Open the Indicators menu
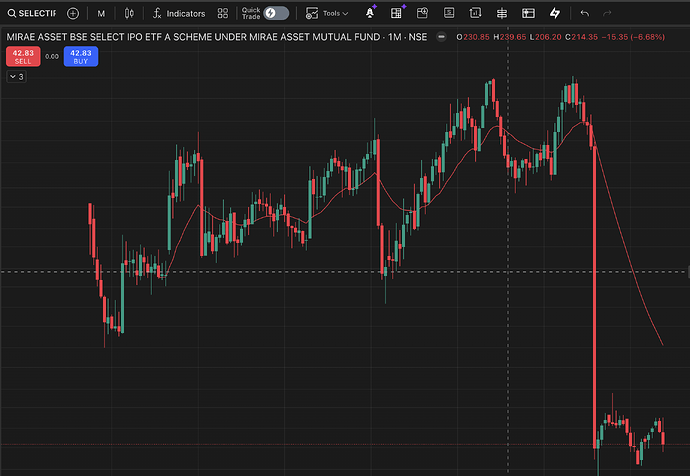Viewport: 690px width, 476px height. click(179, 14)
